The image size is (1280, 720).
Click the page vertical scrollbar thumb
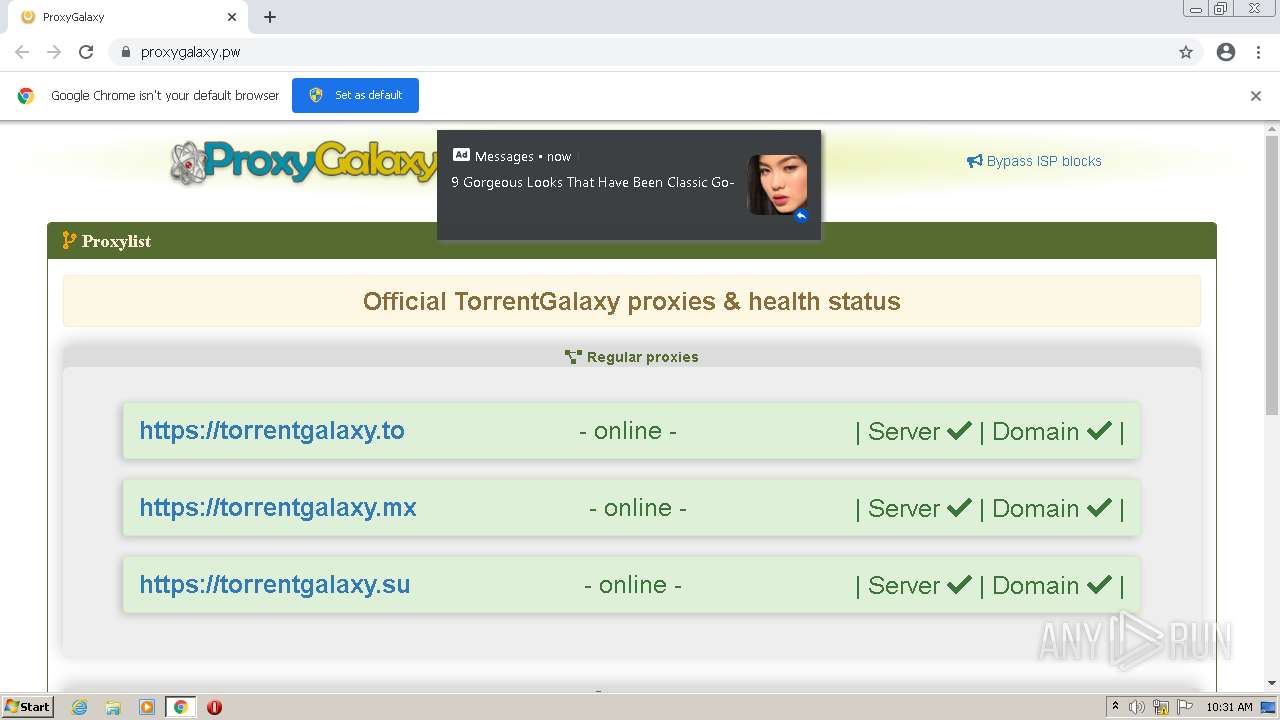point(1272,275)
